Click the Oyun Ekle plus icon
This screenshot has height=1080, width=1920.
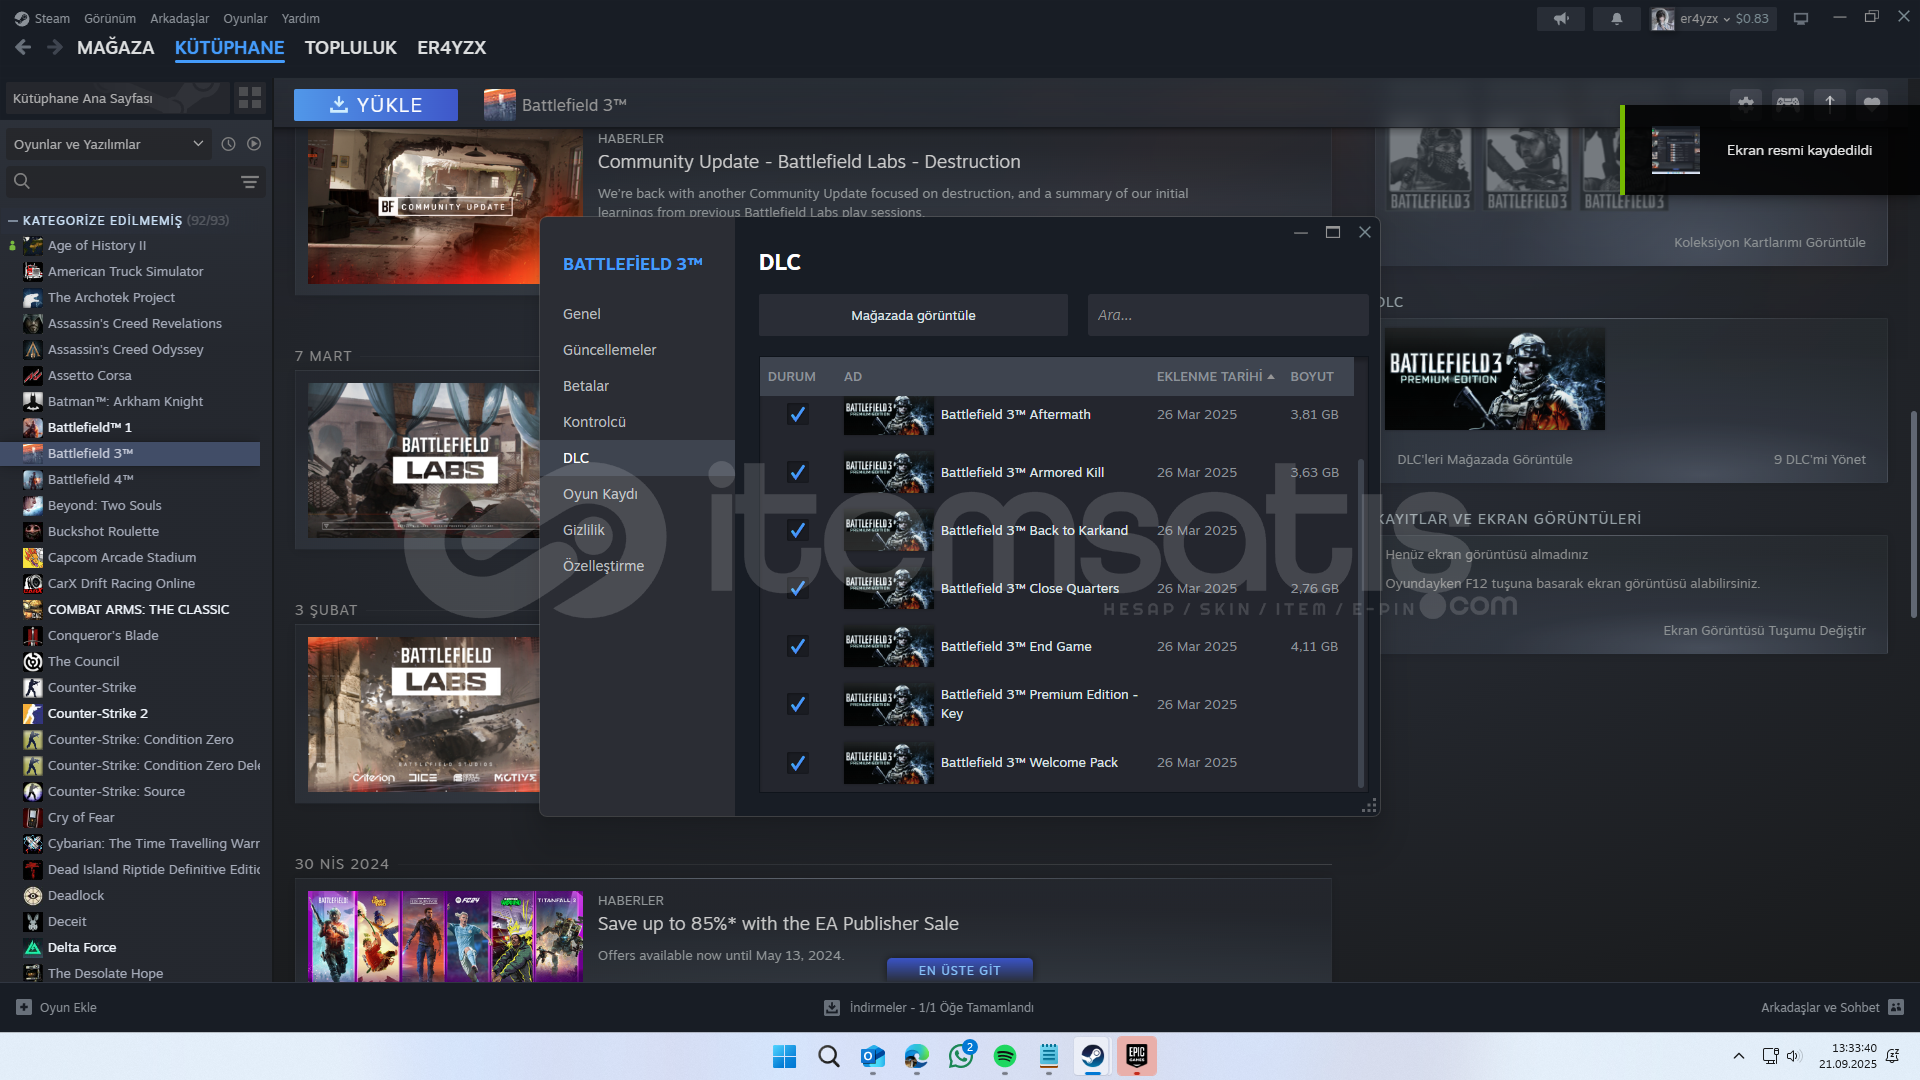tap(24, 1007)
